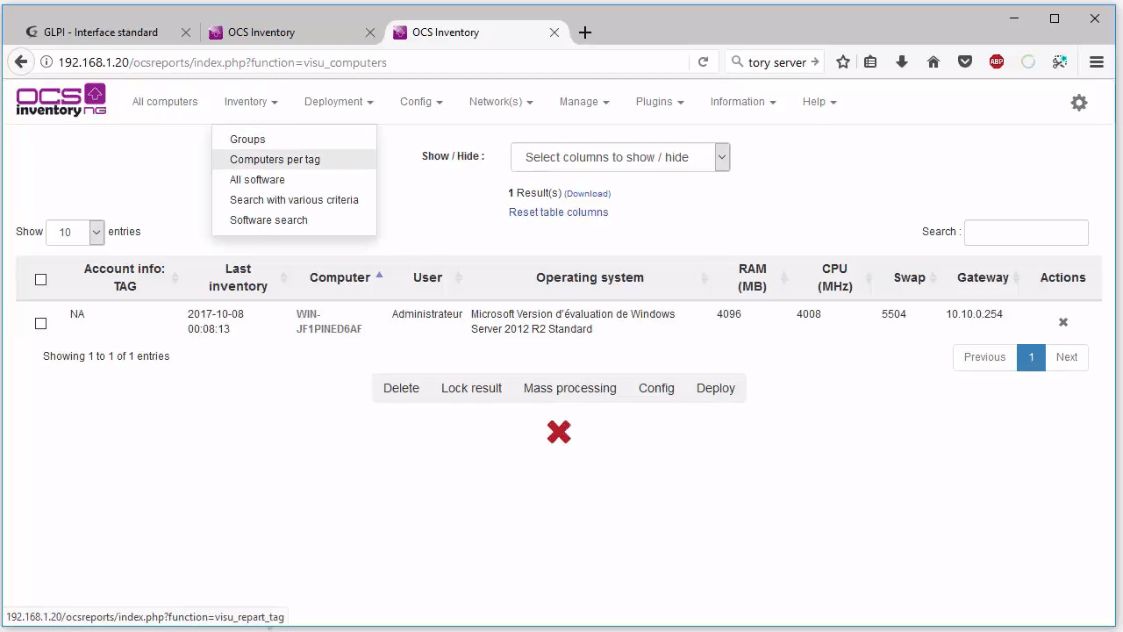Expand the Network(s) menu
Viewport: 1123px width, 632px height.
pyautogui.click(x=501, y=102)
